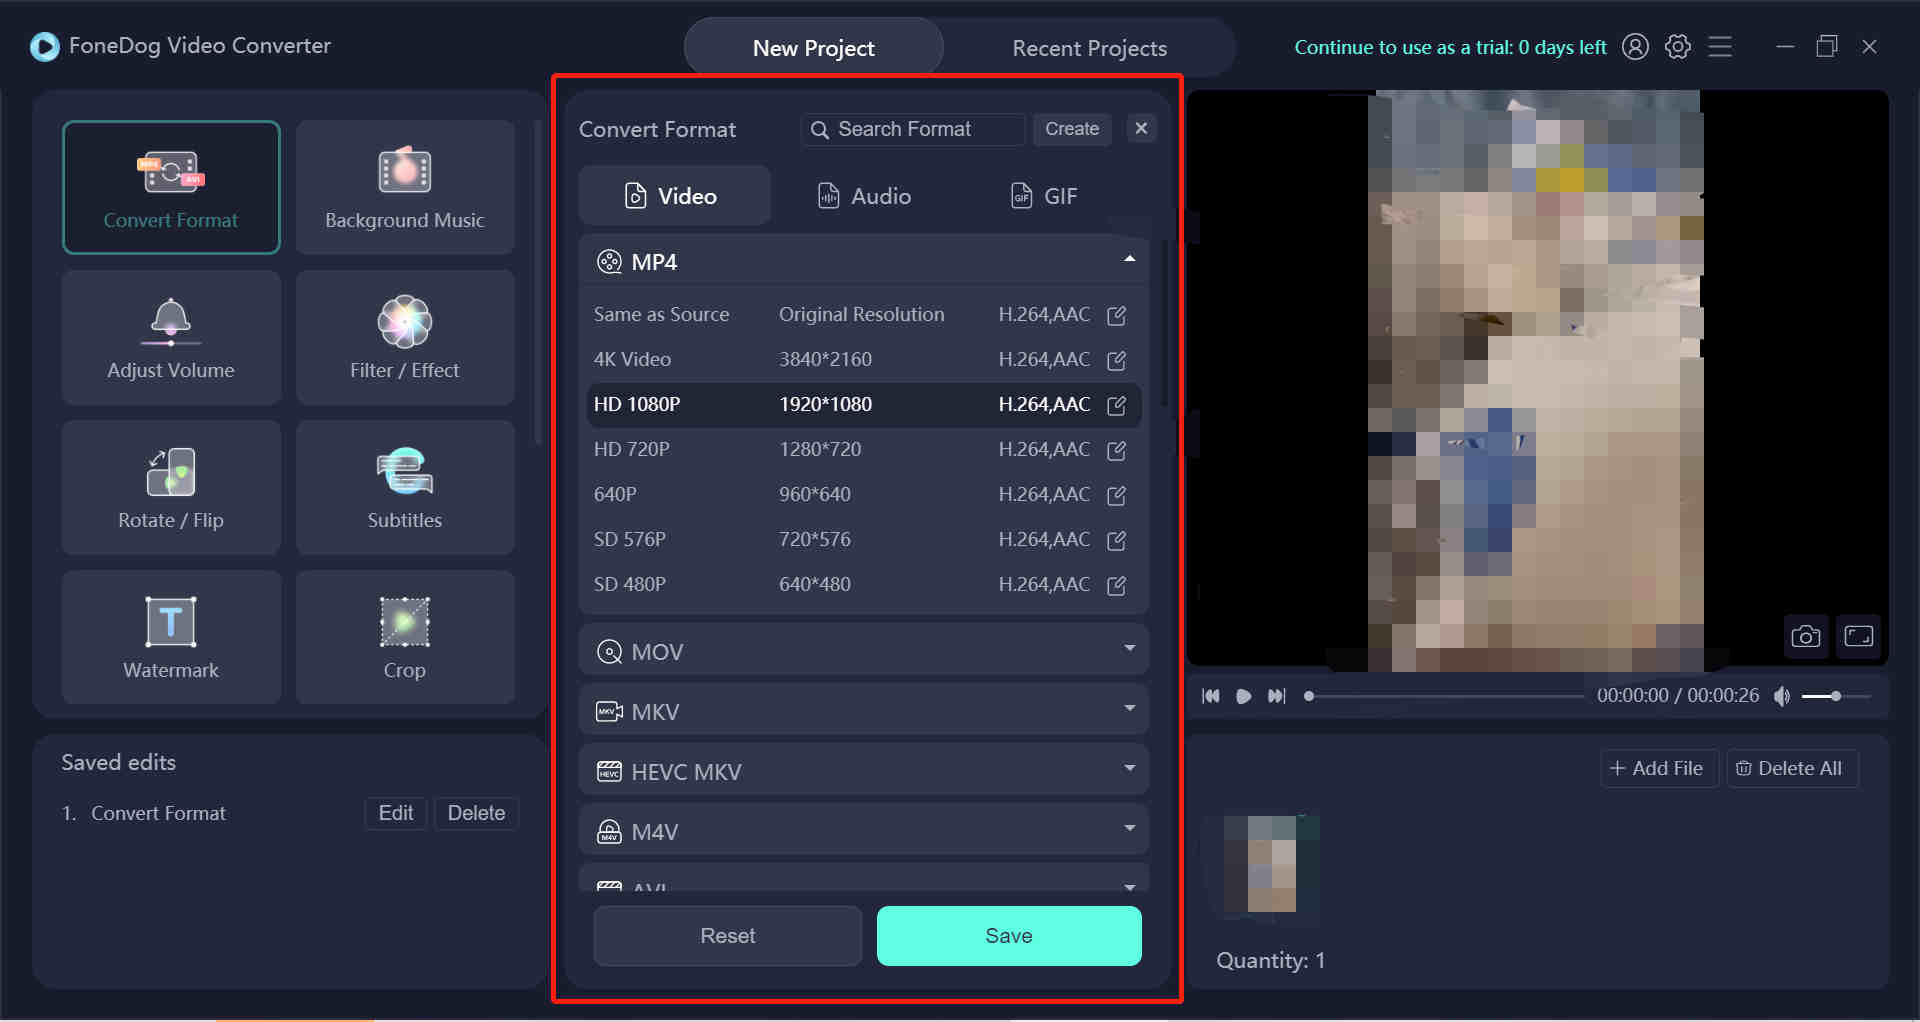Click the FoneDog logo icon

[x=45, y=46]
